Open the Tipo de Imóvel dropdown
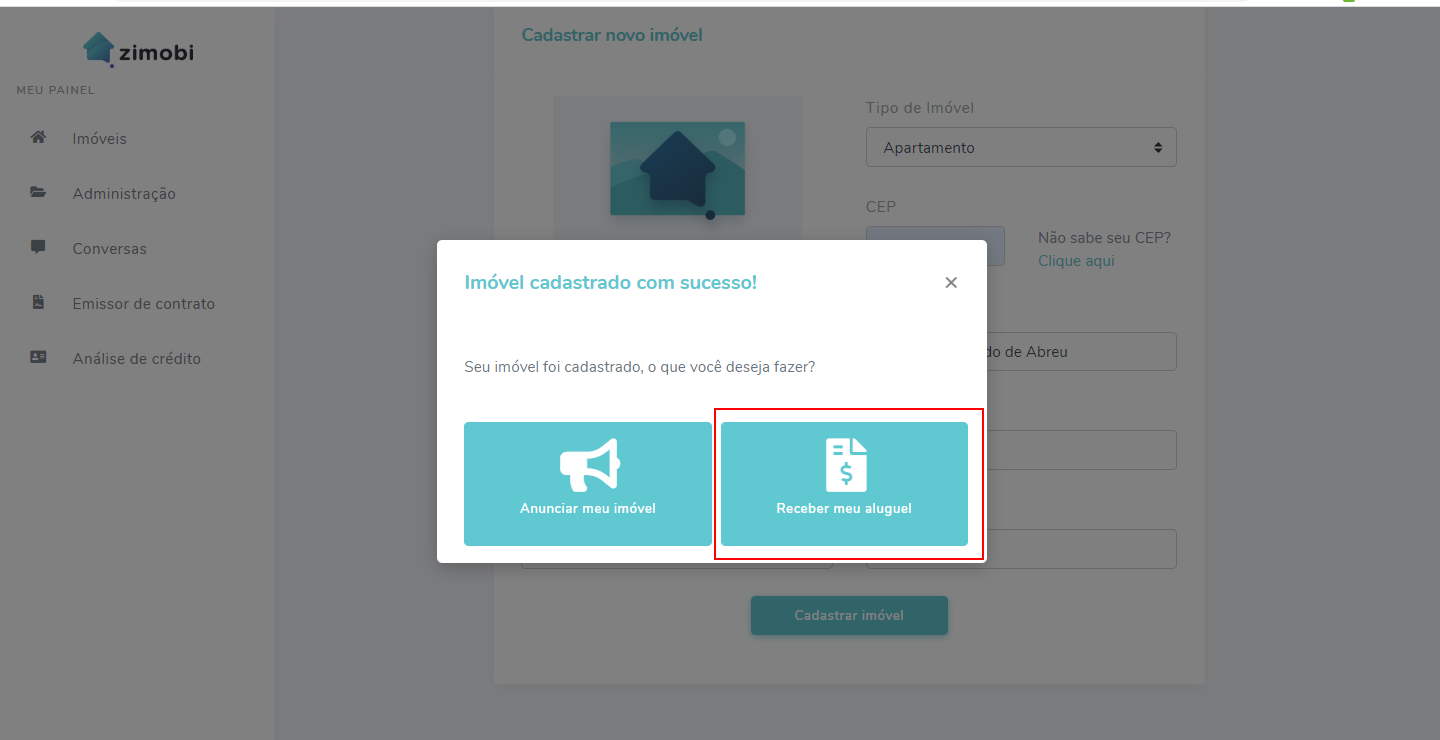Viewport: 1440px width, 740px height. click(x=1021, y=147)
